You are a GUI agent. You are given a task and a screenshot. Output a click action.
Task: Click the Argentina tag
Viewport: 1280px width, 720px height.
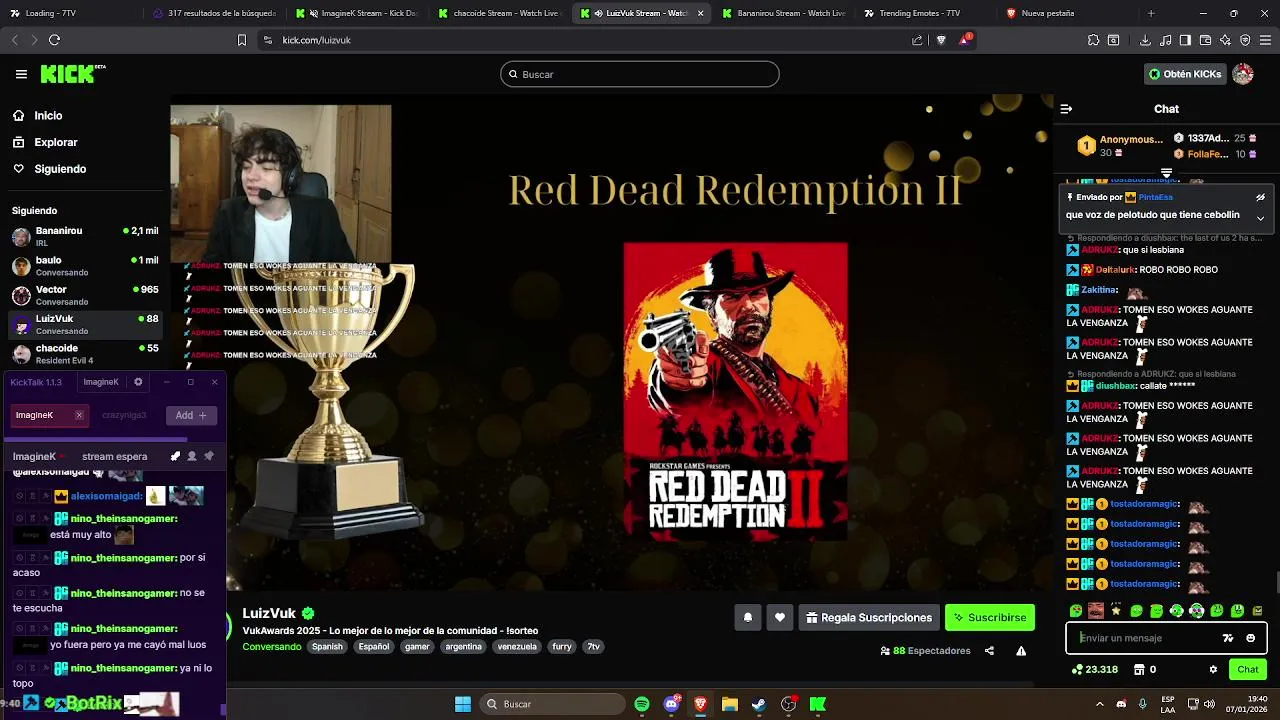pyautogui.click(x=463, y=647)
